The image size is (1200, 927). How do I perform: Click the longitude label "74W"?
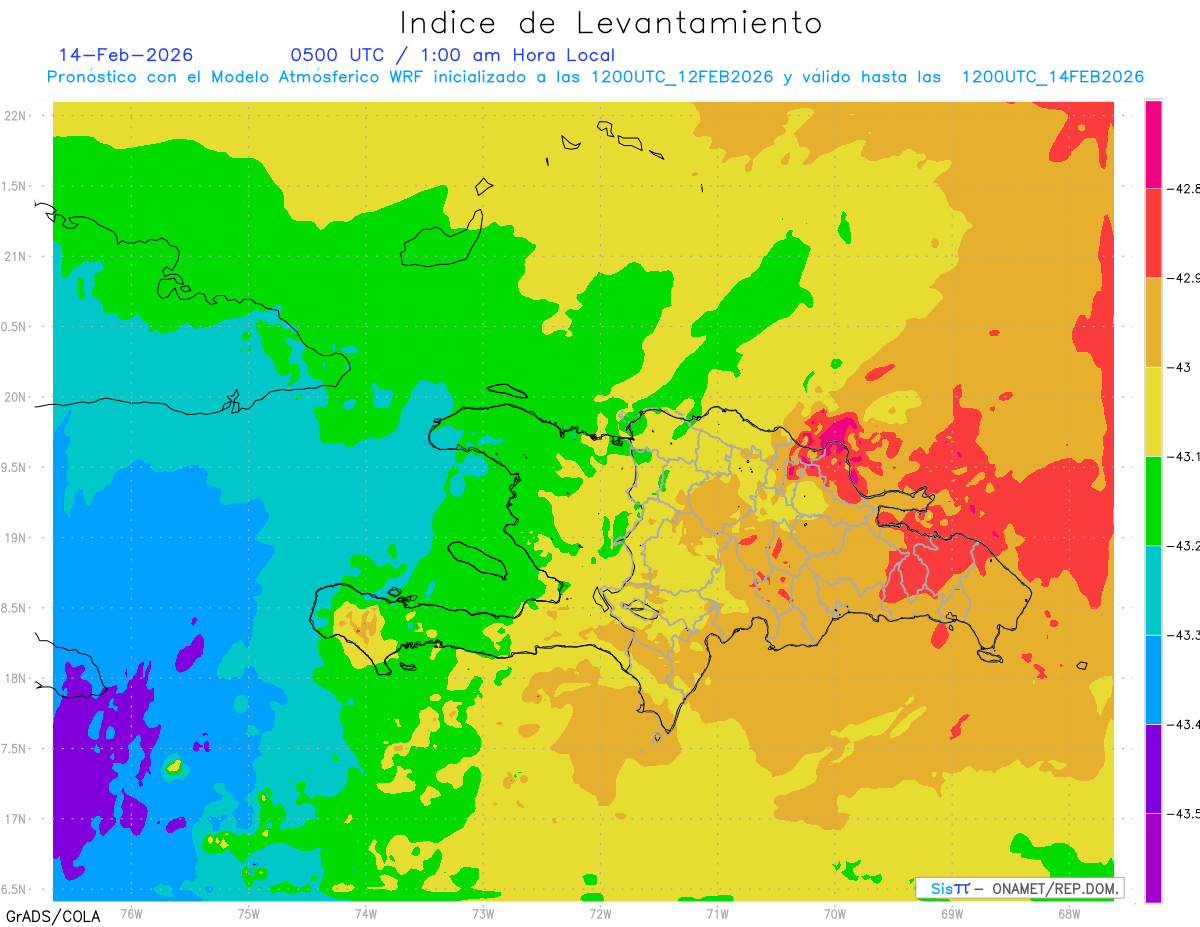point(365,912)
